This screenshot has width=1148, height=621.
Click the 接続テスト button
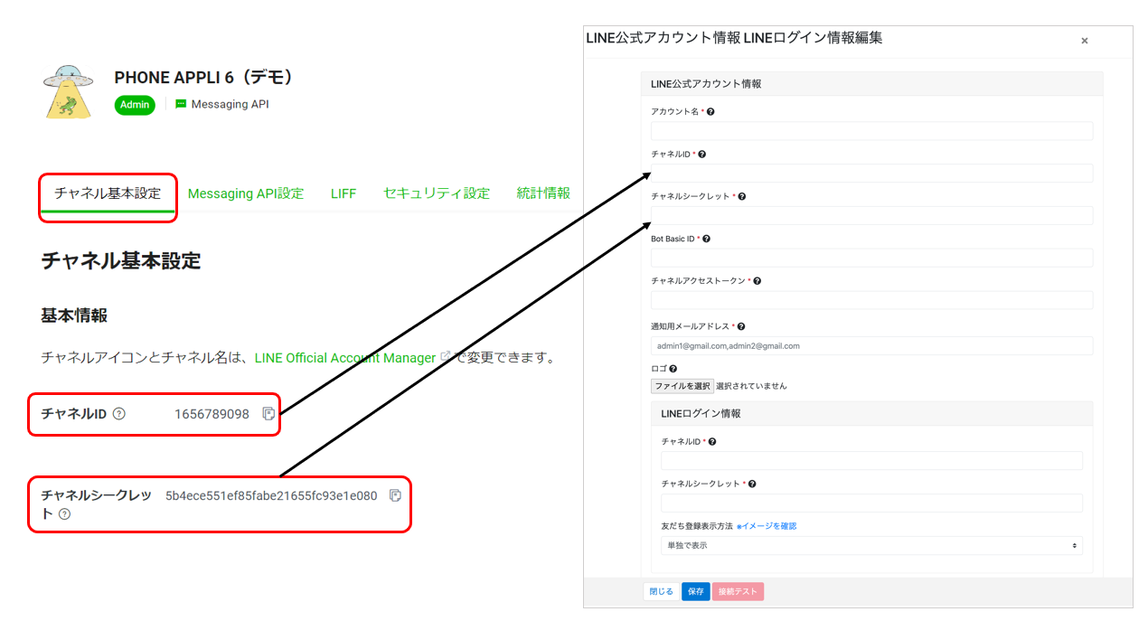738,592
